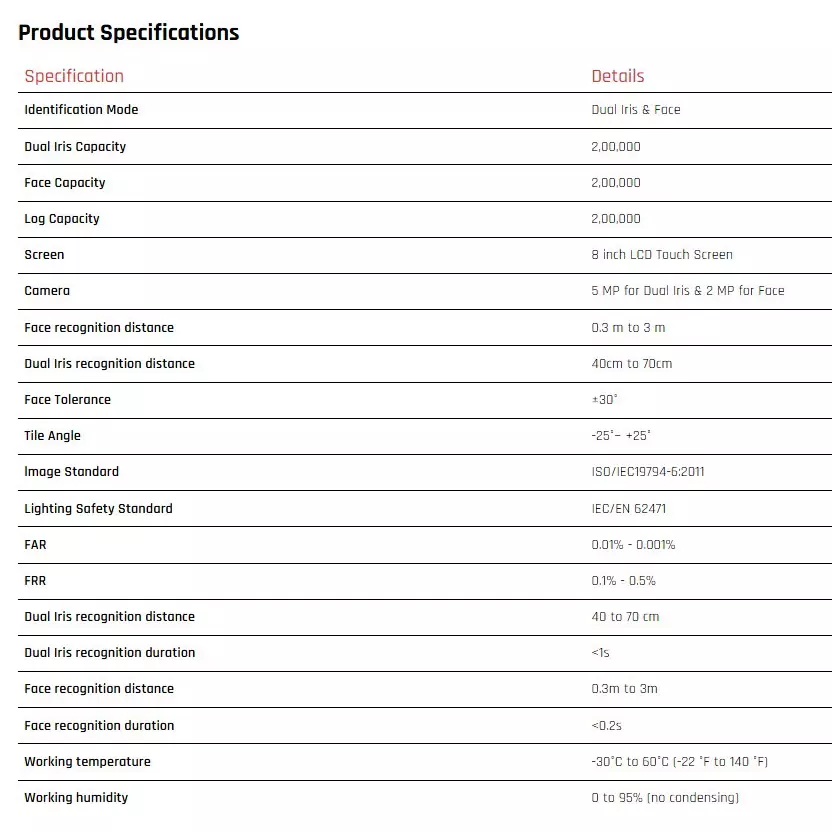Click the Working humidity value text
The image size is (832, 832).
tap(665, 798)
